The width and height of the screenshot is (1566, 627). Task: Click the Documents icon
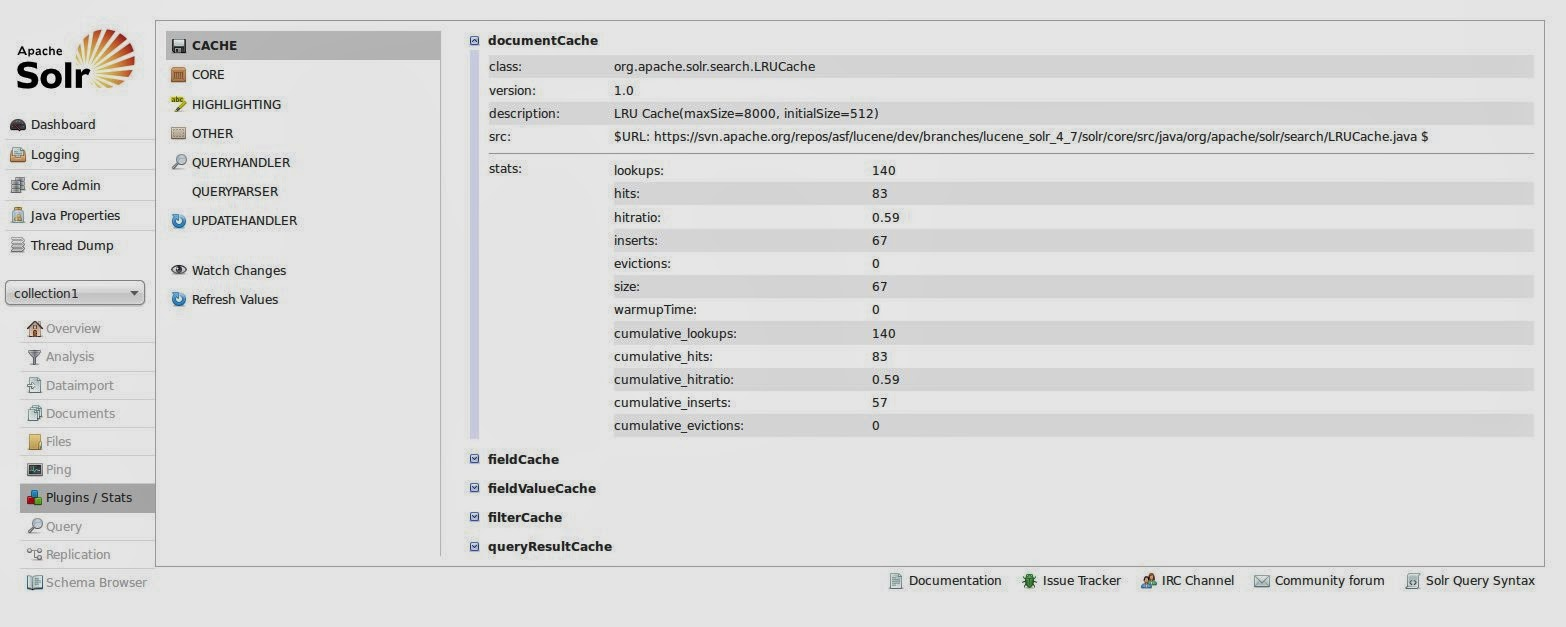tap(35, 413)
